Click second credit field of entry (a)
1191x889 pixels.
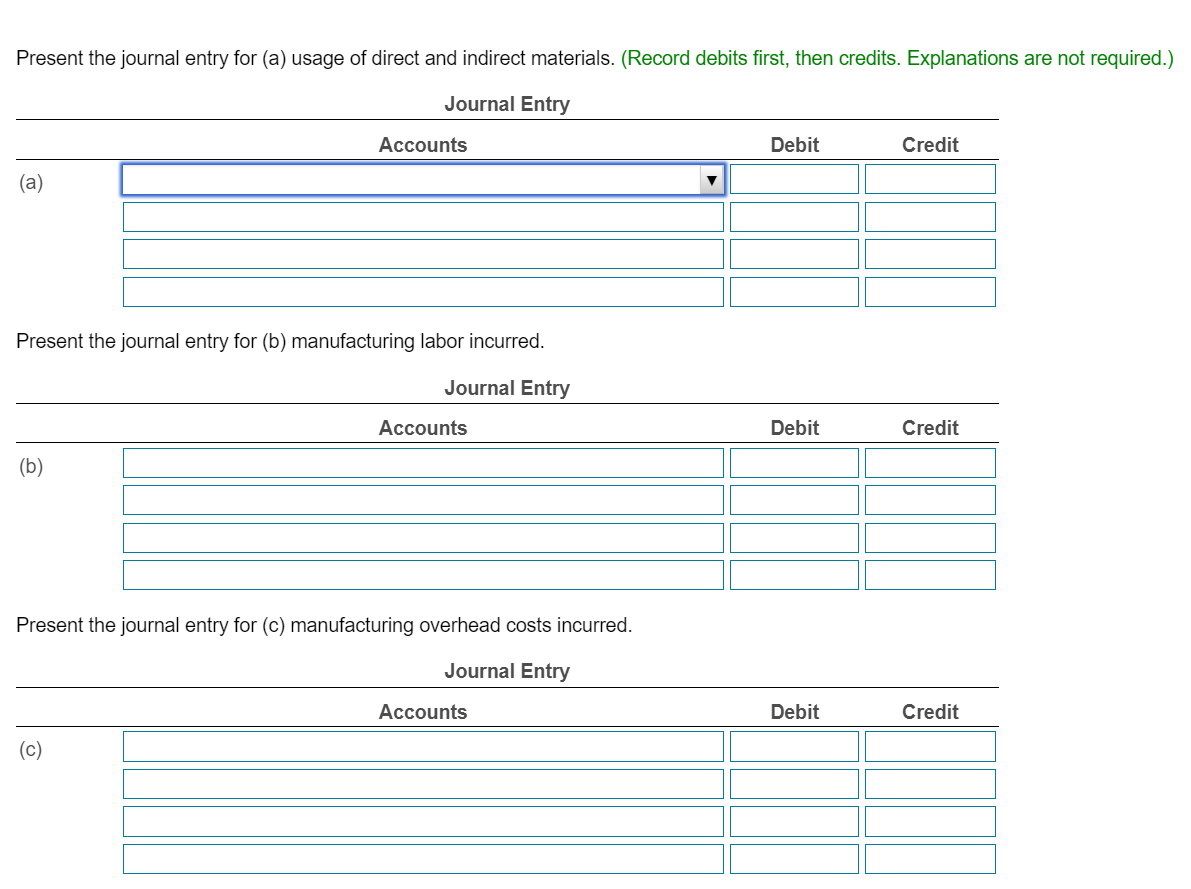coord(930,217)
